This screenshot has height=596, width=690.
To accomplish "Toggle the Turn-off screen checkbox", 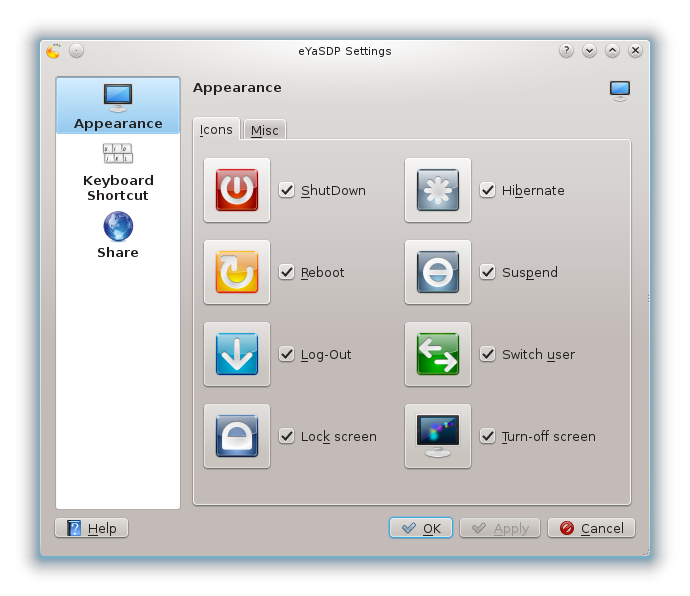I will pos(488,436).
